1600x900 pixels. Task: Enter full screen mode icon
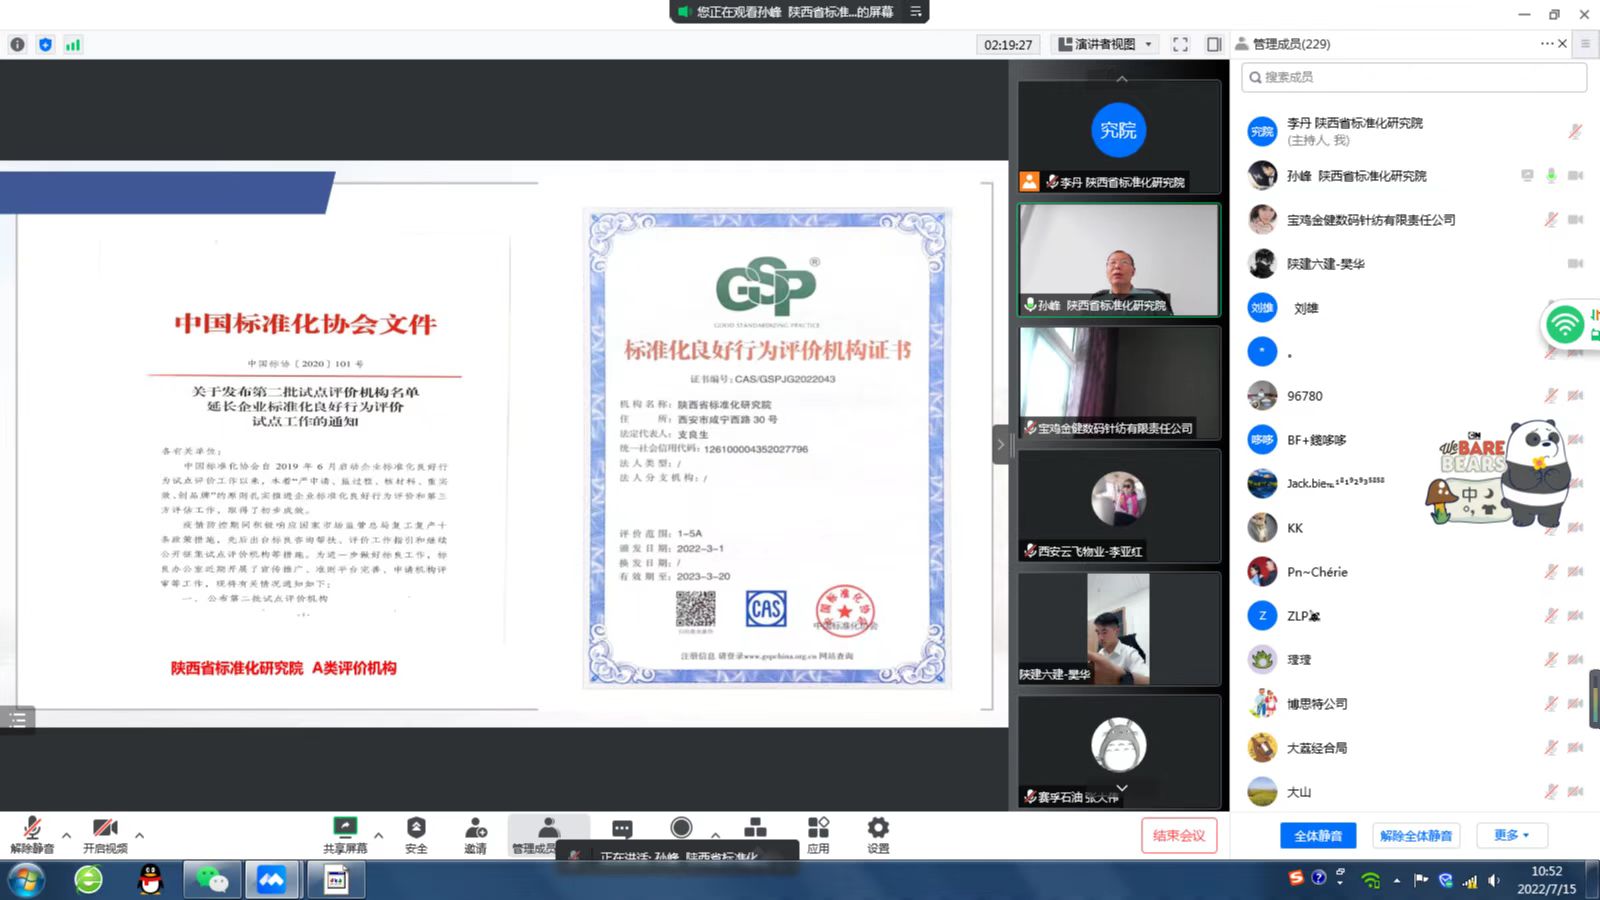point(1180,44)
